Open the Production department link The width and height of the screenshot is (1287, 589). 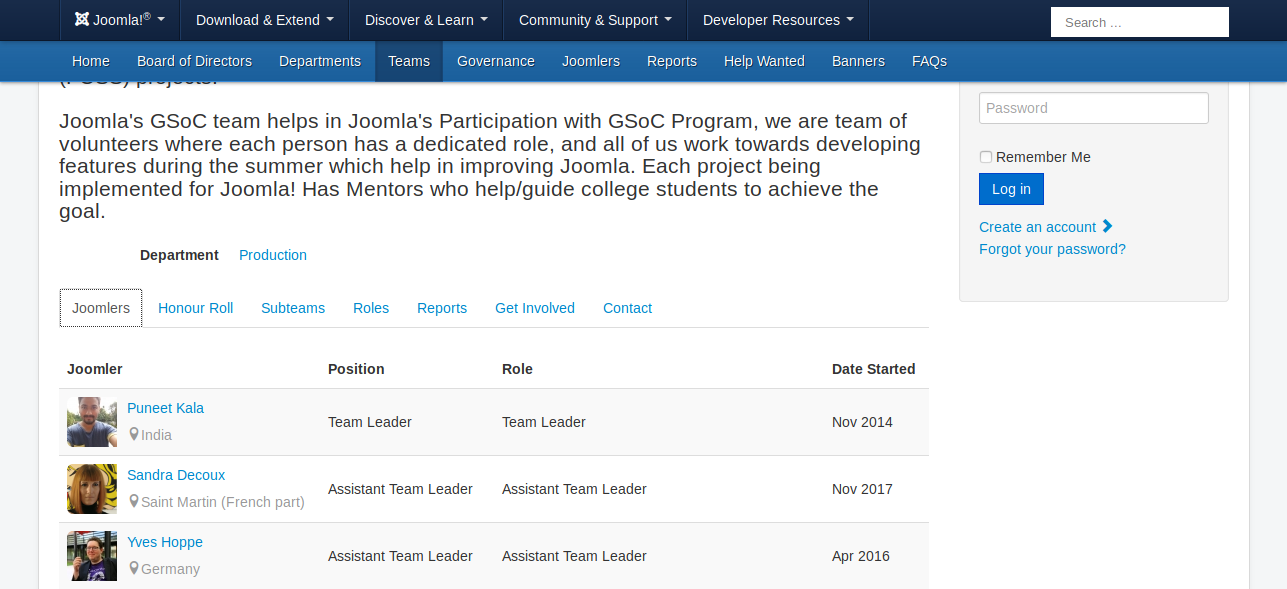coord(272,255)
